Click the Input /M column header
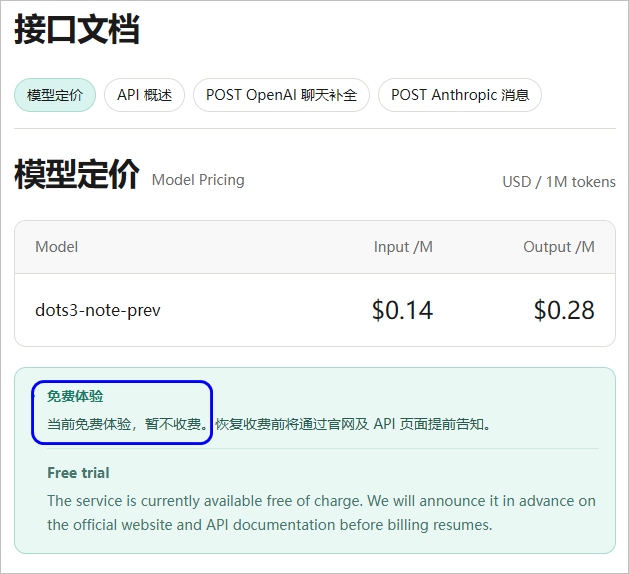Image resolution: width=629 pixels, height=574 pixels. point(403,247)
